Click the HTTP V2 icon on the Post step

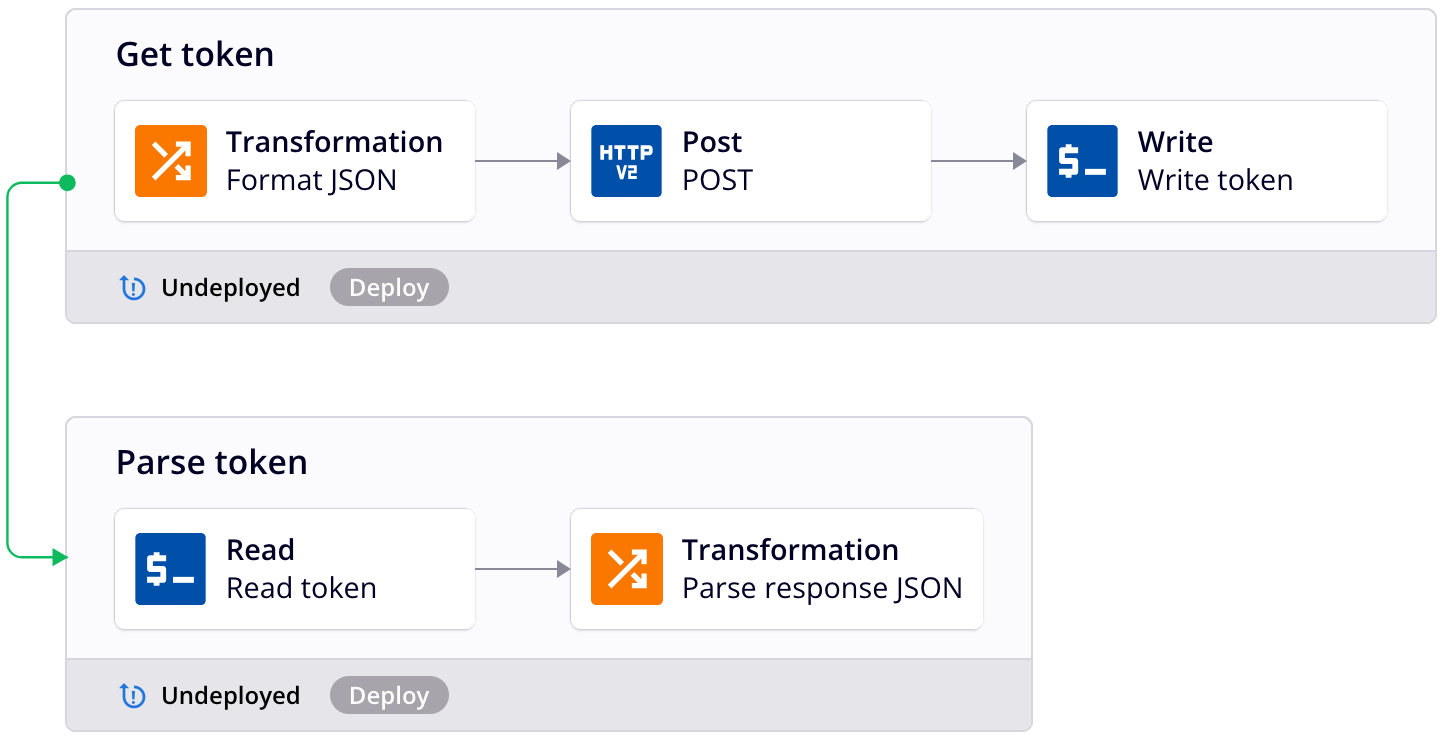click(x=625, y=161)
